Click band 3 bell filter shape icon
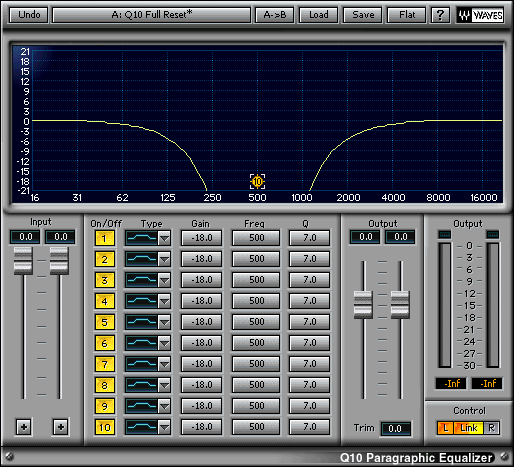 (142, 280)
